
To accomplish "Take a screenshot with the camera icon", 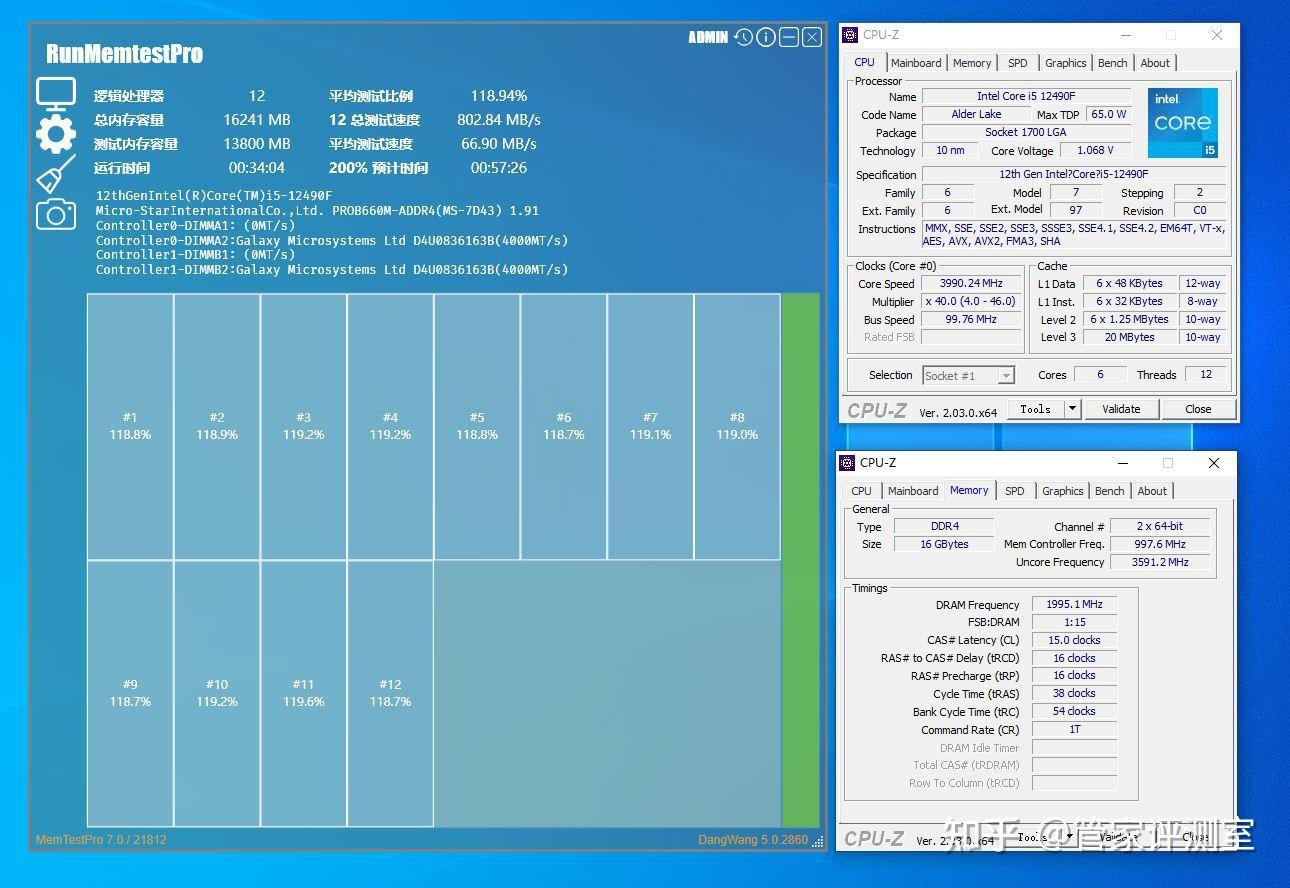I will click(56, 214).
